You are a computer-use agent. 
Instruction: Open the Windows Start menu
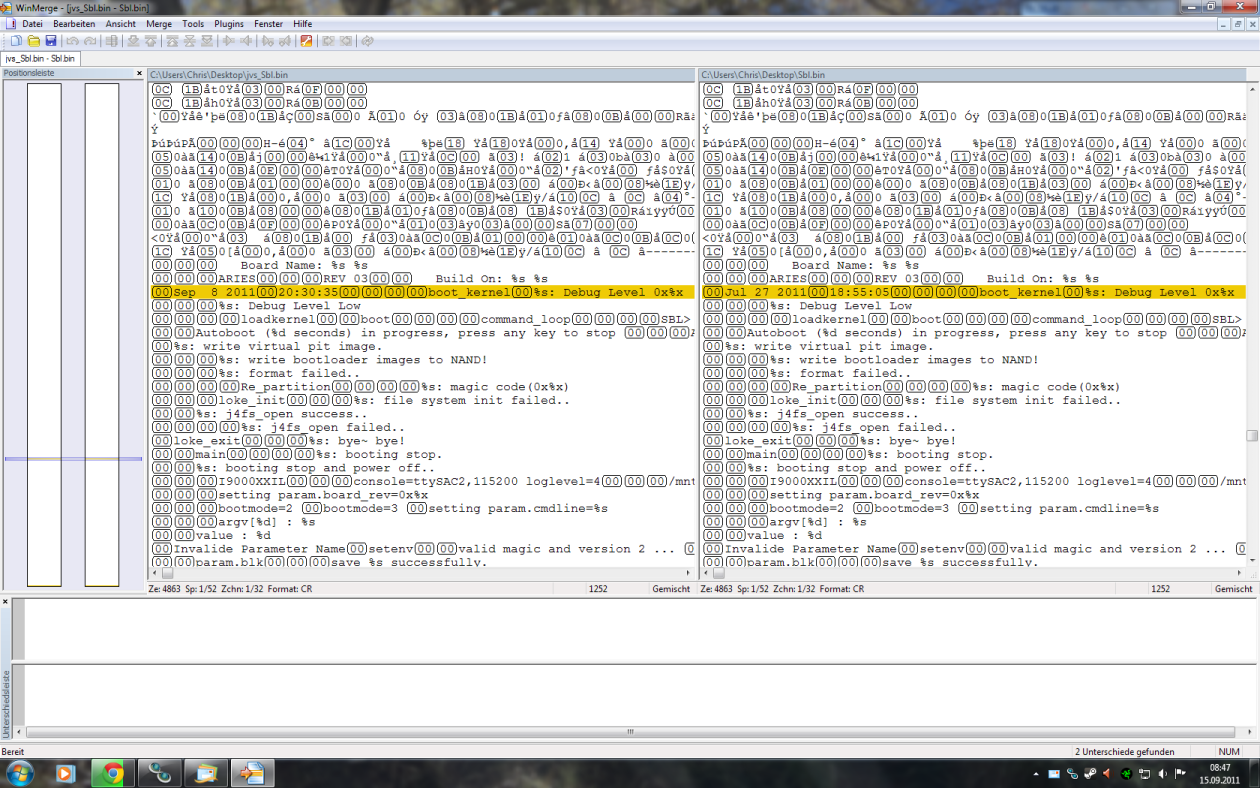[x=19, y=773]
